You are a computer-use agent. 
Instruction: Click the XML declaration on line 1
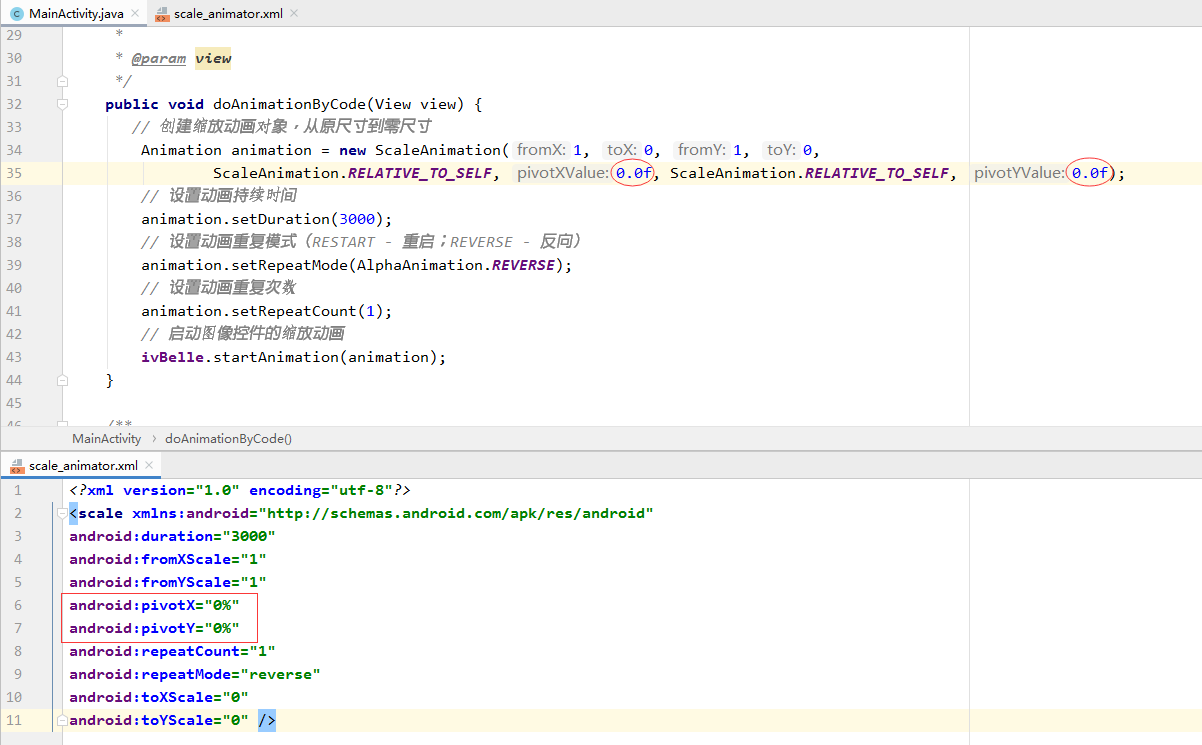tap(240, 490)
